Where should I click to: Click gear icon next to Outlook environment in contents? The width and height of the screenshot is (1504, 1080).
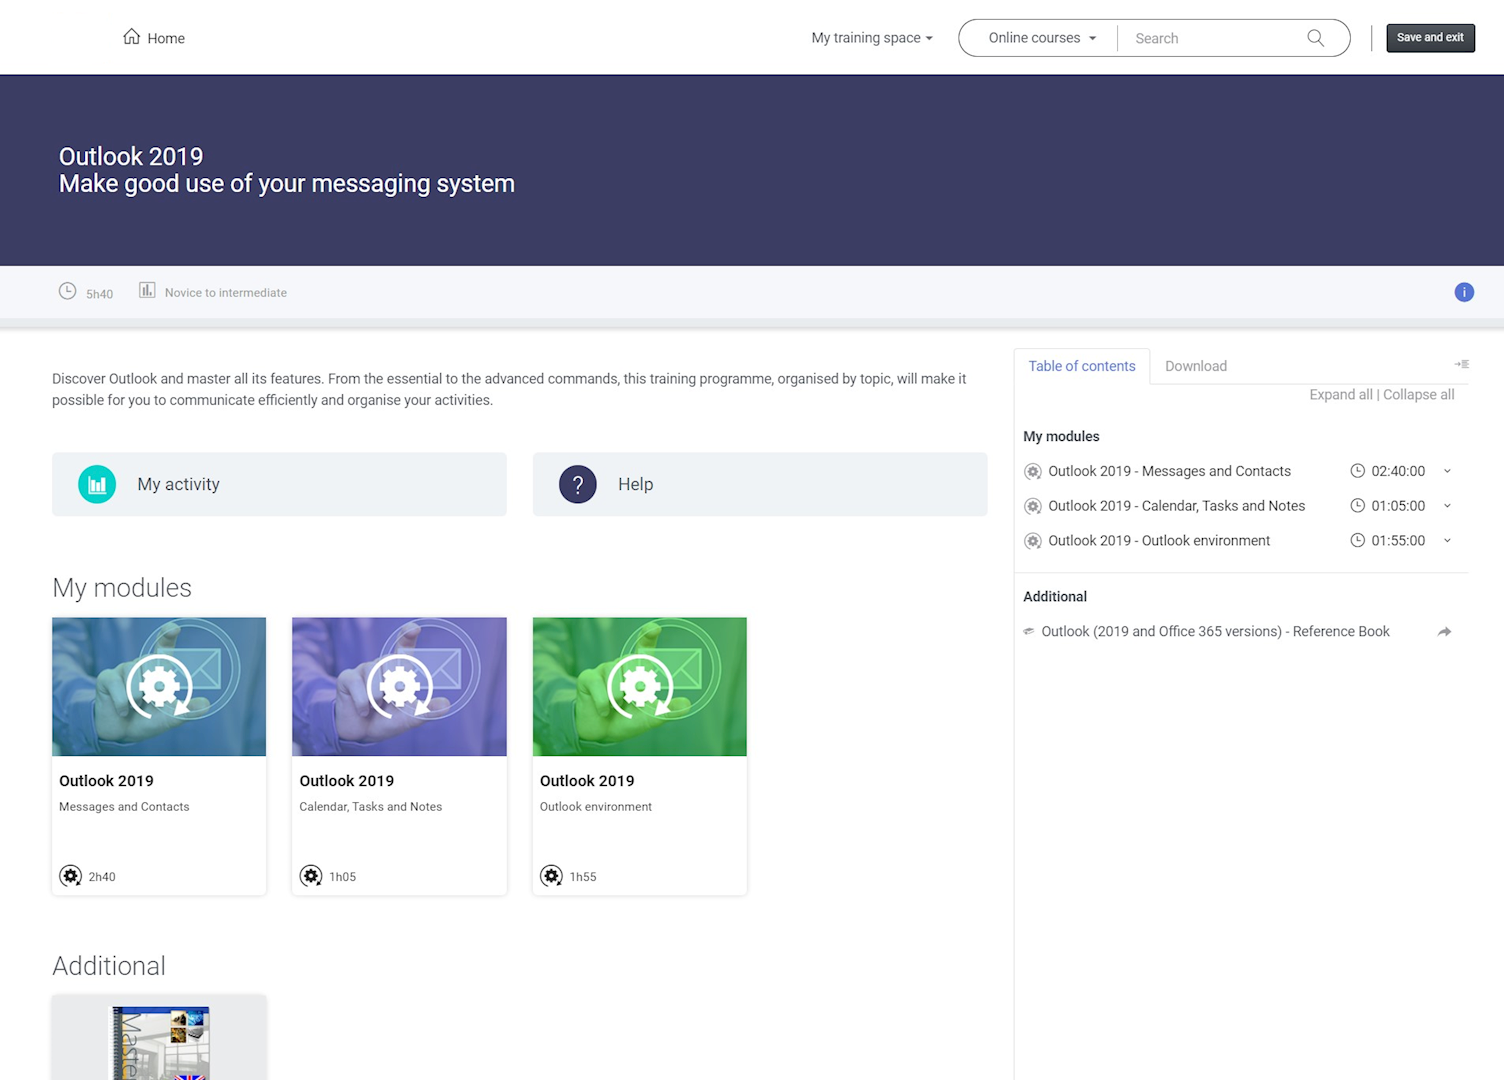[1033, 541]
